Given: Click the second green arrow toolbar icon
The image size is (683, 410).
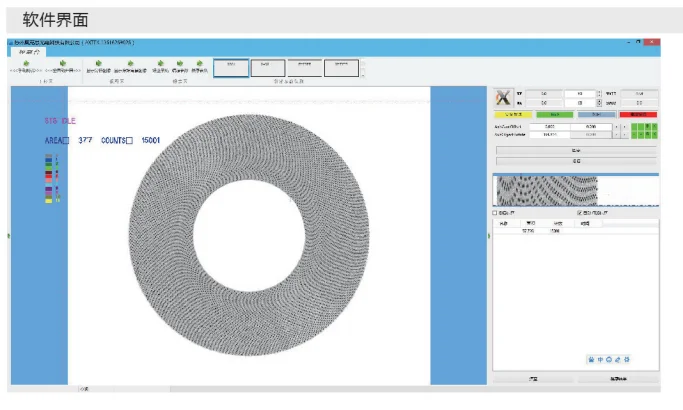Looking at the screenshot, I should click(x=62, y=63).
